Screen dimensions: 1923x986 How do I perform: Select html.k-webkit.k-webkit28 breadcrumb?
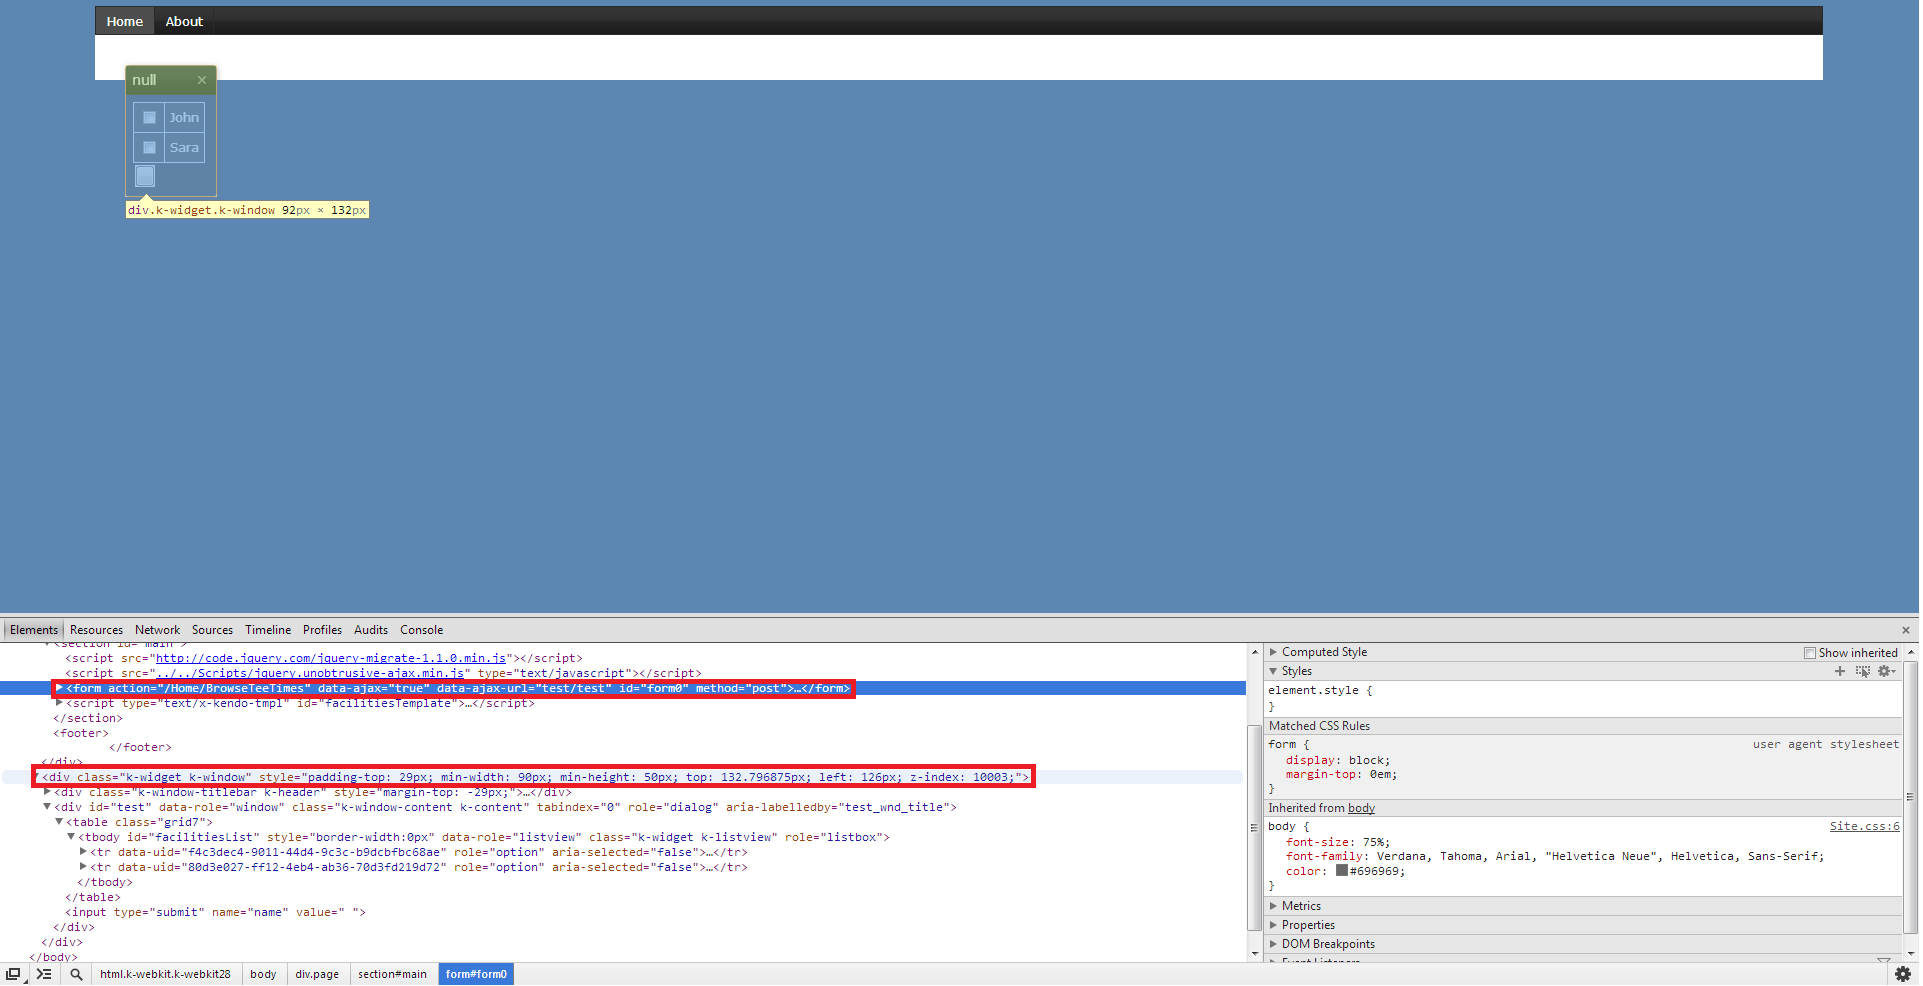click(x=165, y=974)
